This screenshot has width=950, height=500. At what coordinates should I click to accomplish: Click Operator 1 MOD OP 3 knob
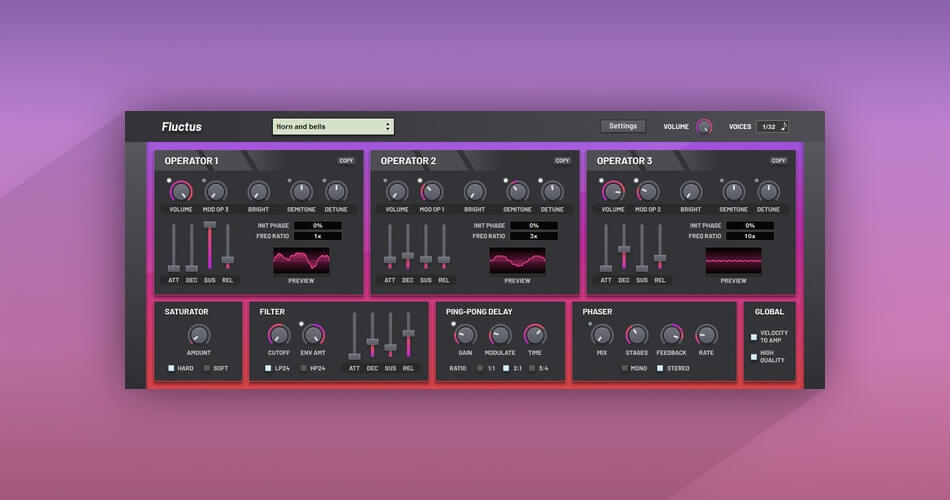coord(215,192)
